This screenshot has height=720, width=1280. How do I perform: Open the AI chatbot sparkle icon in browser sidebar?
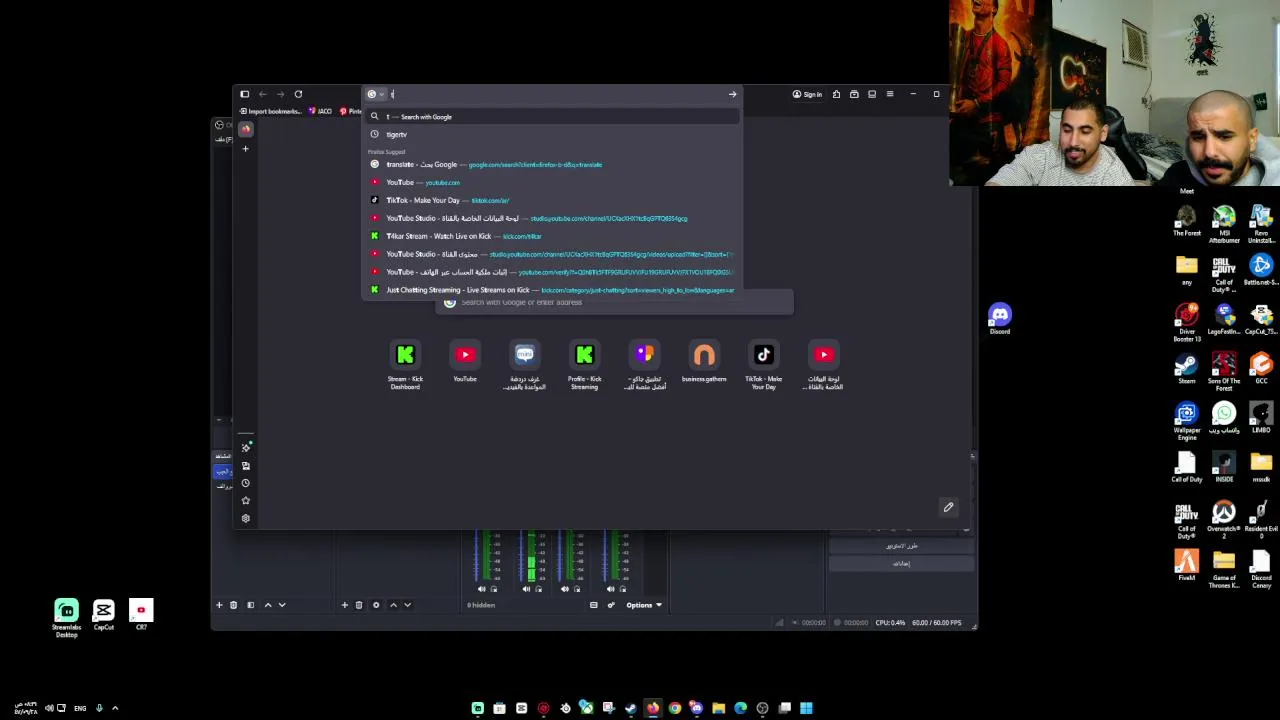tap(246, 447)
